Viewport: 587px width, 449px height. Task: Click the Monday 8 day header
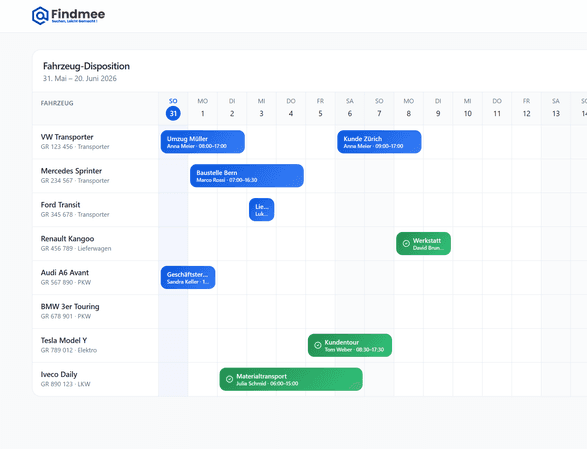coord(408,108)
